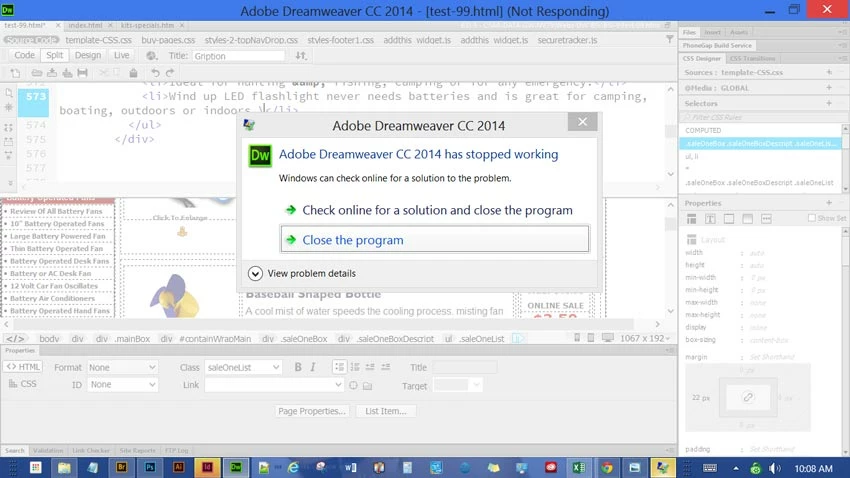Open the Format dropdown showing None

click(122, 367)
